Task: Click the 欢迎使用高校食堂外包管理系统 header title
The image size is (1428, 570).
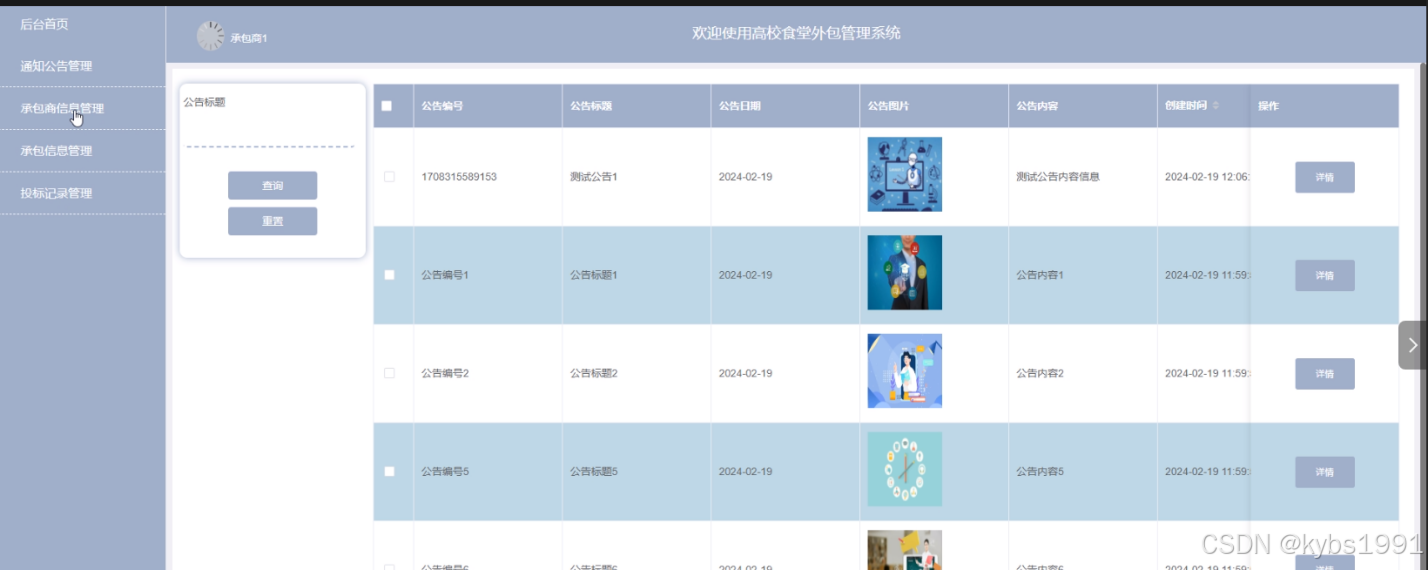Action: [x=796, y=33]
